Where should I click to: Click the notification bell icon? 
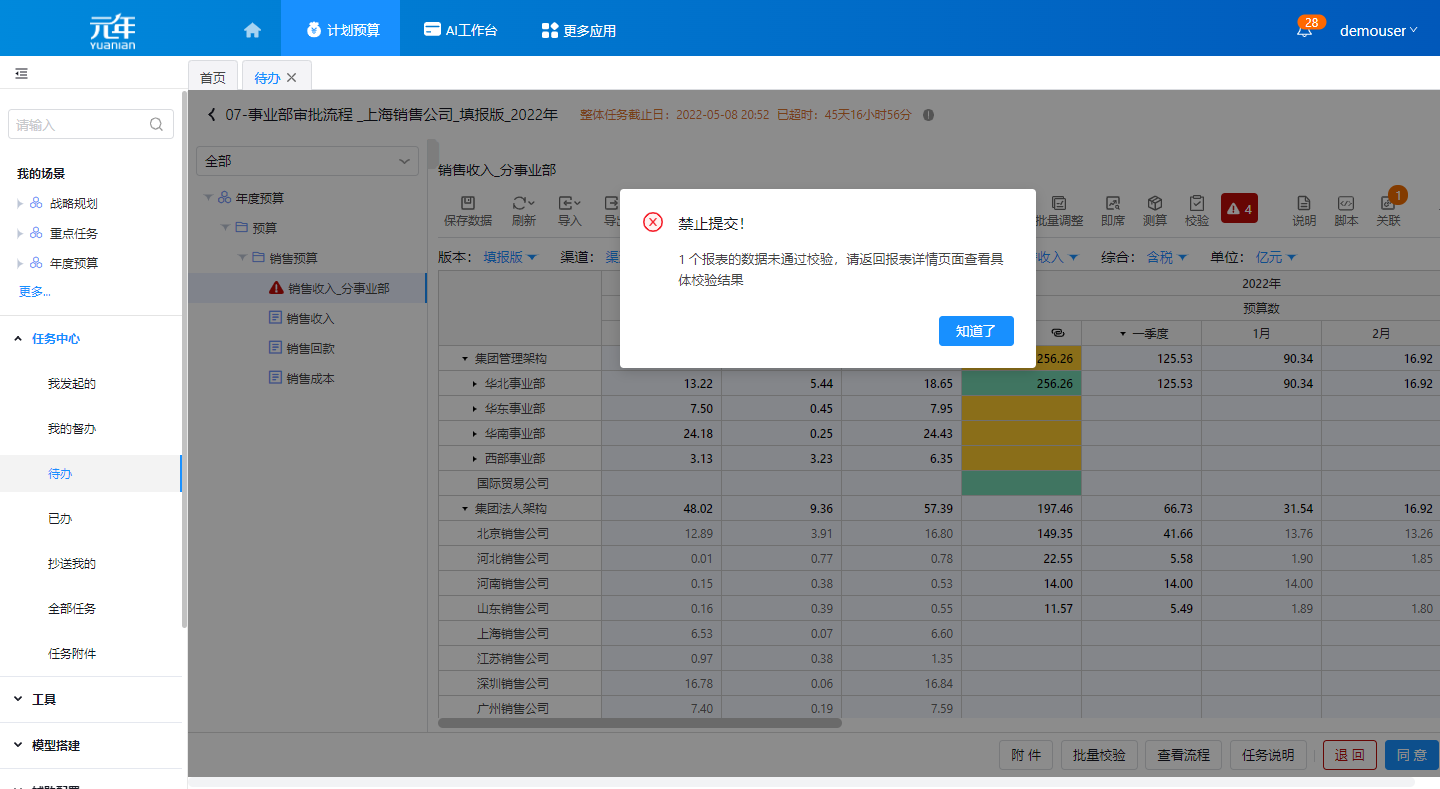1304,31
